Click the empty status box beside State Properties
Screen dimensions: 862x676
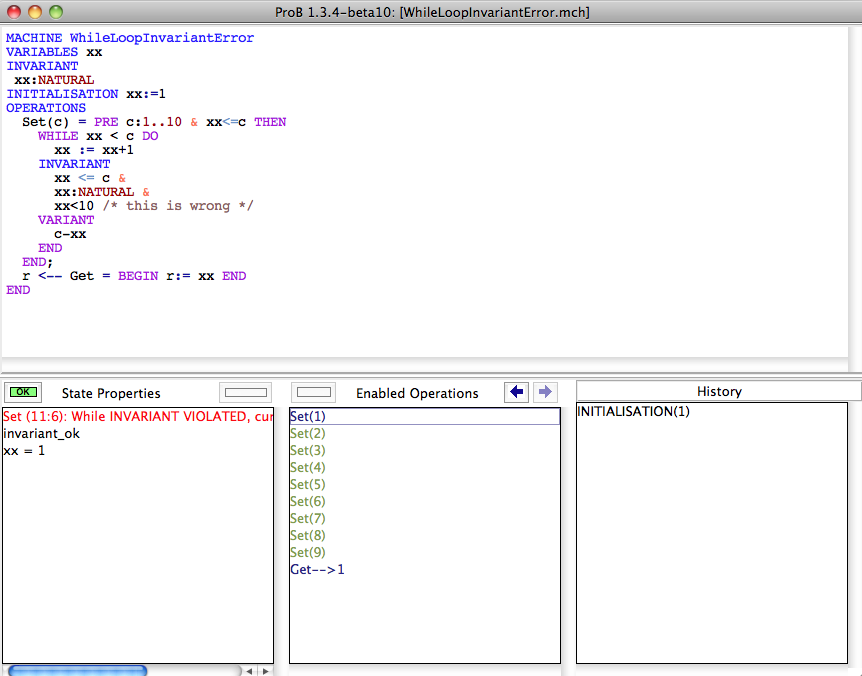pyautogui.click(x=245, y=392)
